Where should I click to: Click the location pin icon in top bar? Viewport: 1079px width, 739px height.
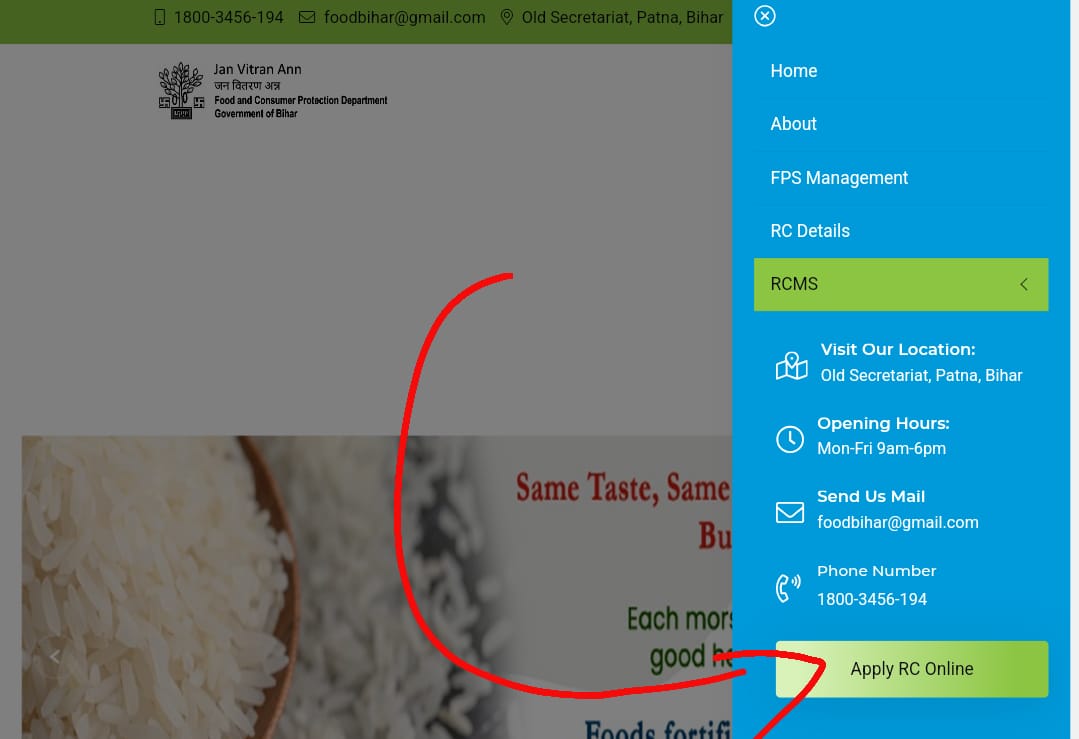coord(506,17)
